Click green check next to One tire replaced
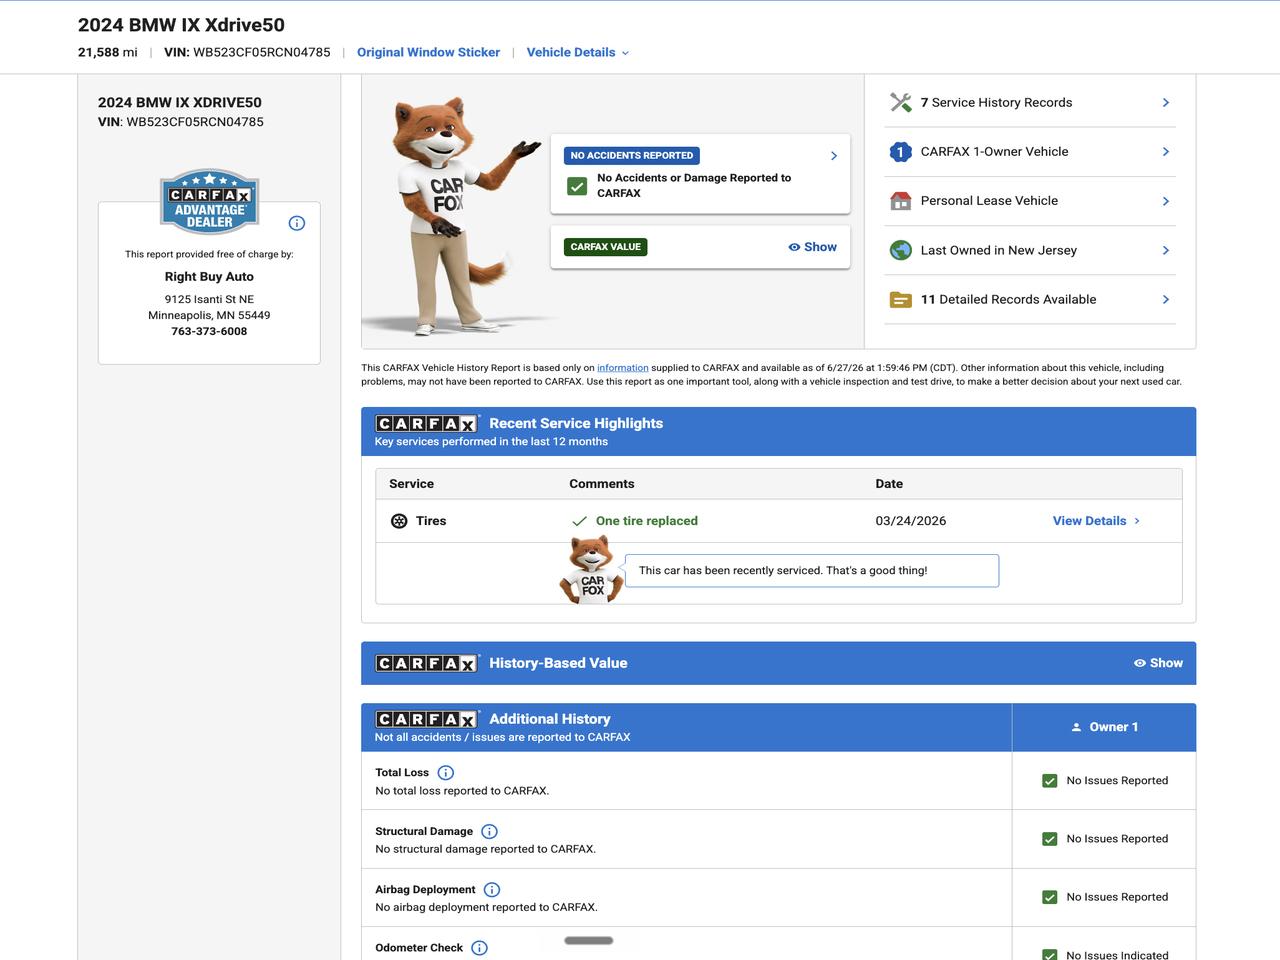Screen dimensions: 1280x960 tap(579, 521)
